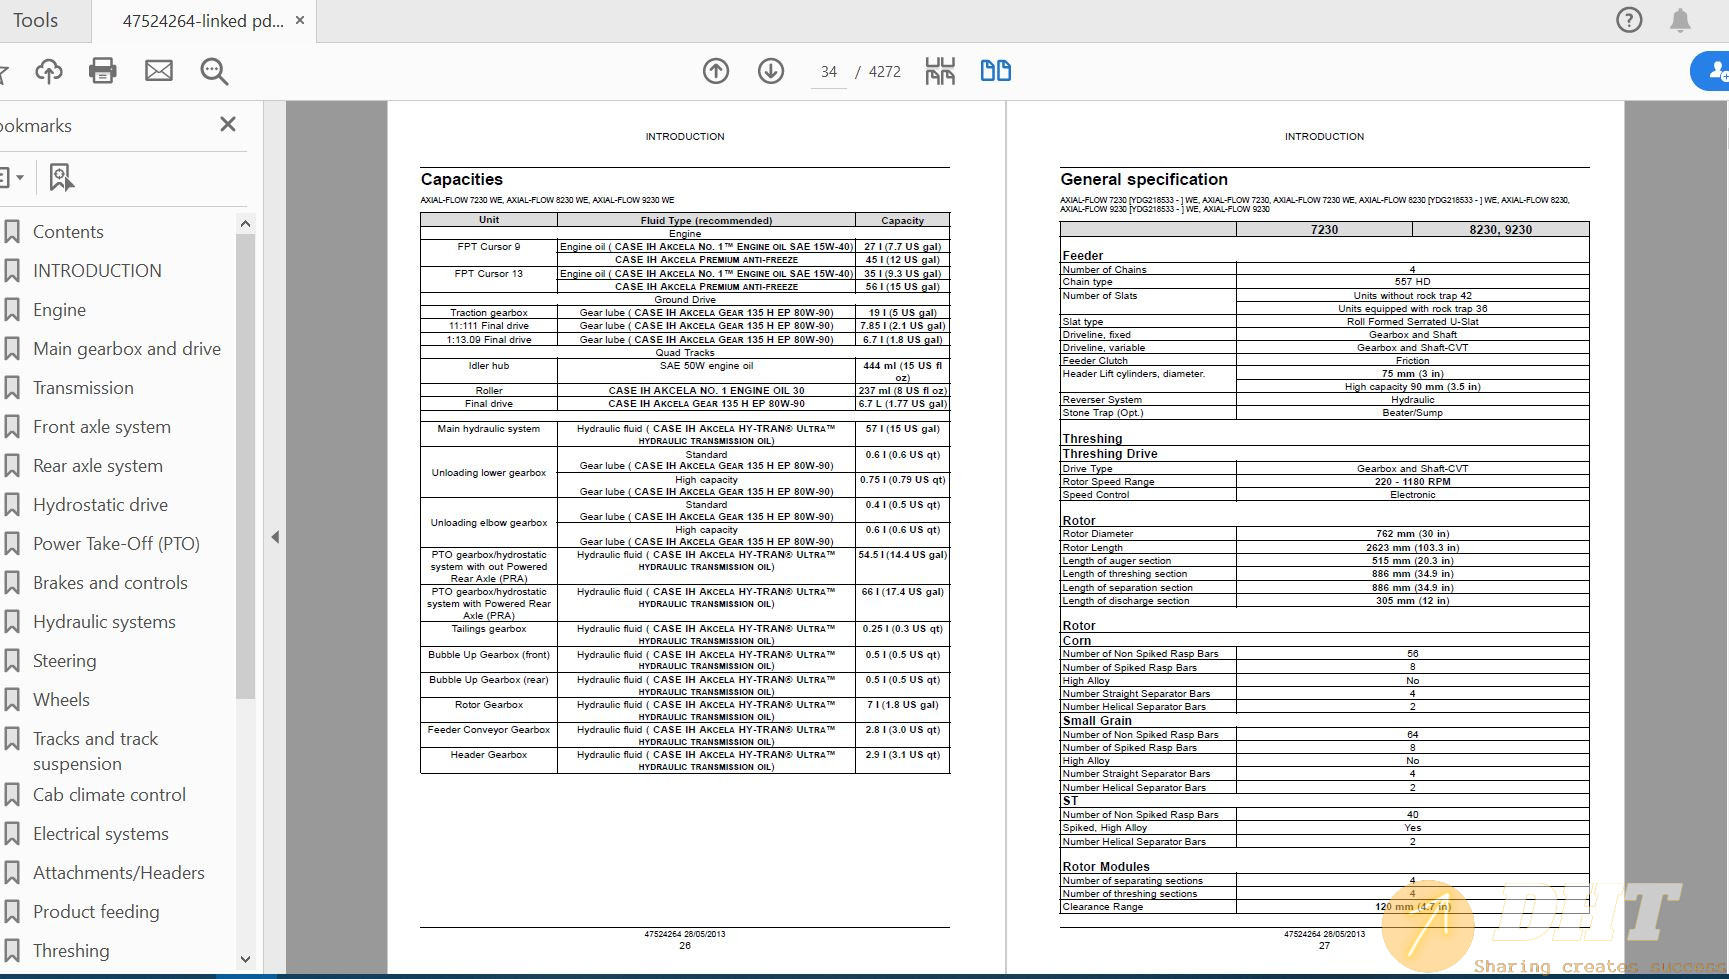The image size is (1729, 979).
Task: Open Brakes and controls bookmark
Action: (x=110, y=583)
